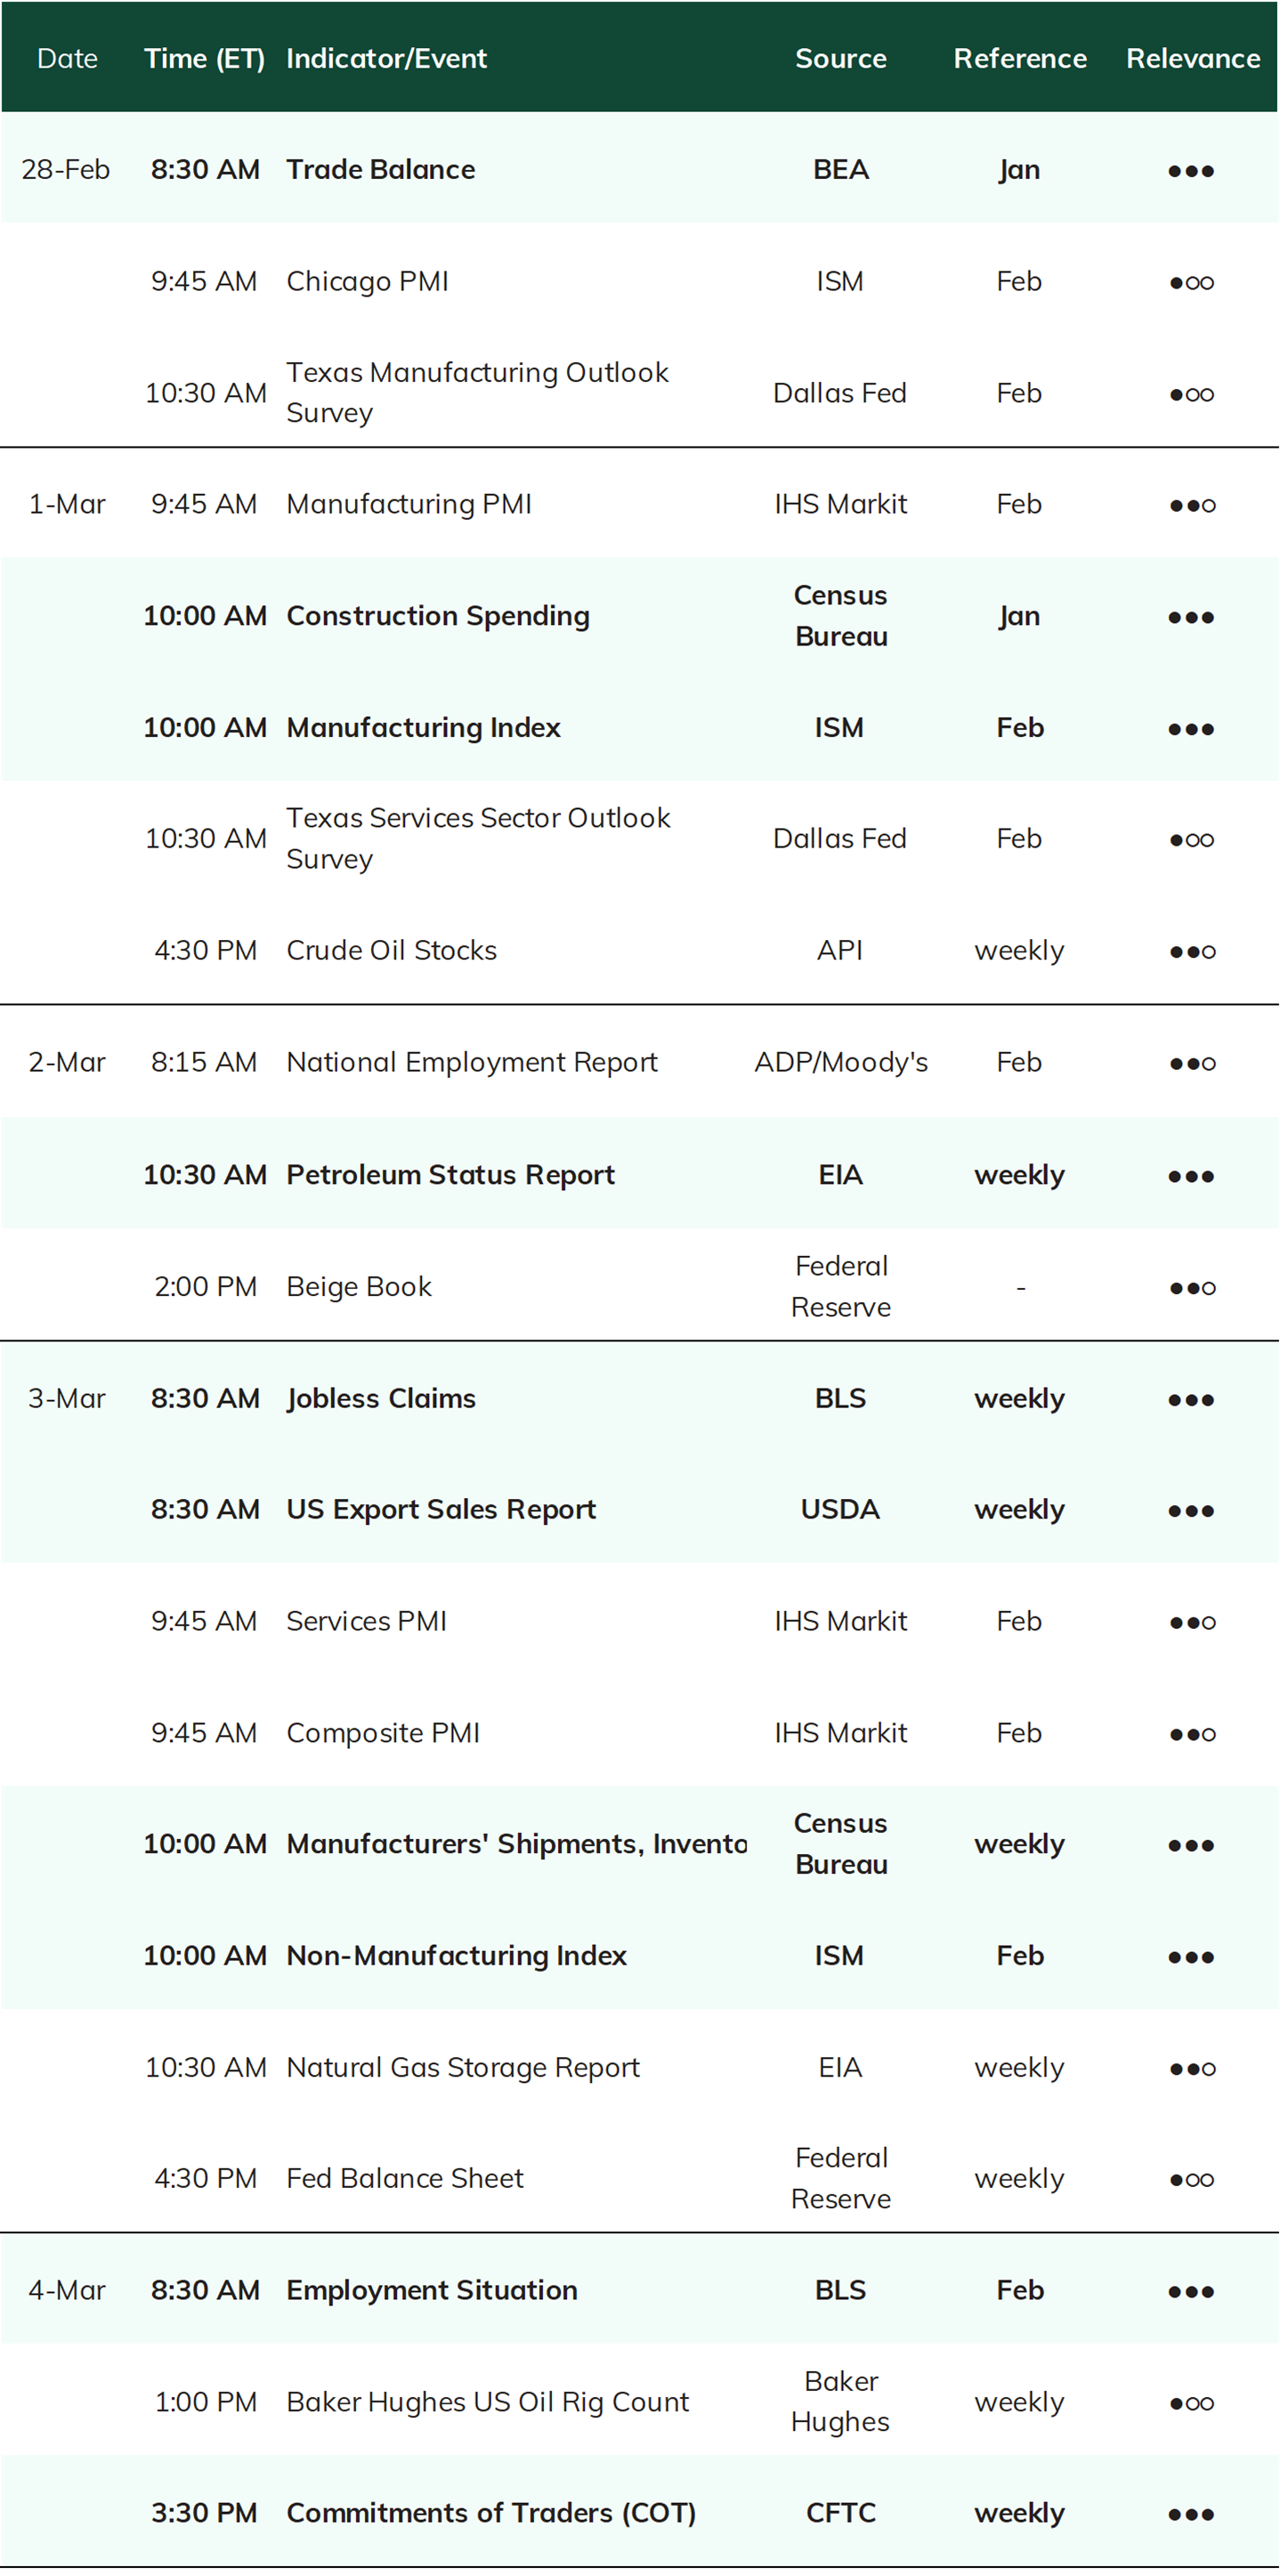Select the Natural Gas Storage Report
1280x2576 pixels.
463,2067
